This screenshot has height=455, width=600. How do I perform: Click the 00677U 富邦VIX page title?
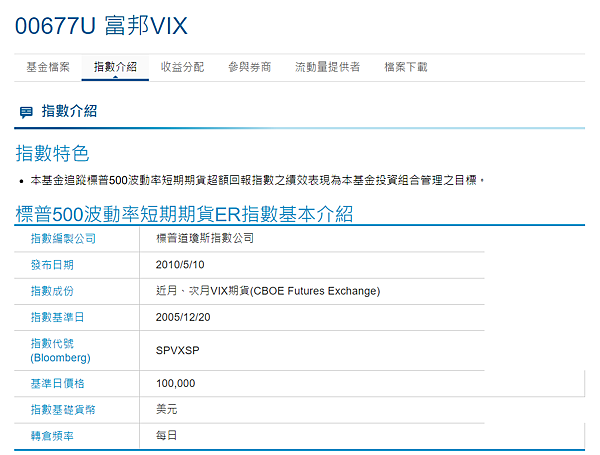[x=101, y=26]
